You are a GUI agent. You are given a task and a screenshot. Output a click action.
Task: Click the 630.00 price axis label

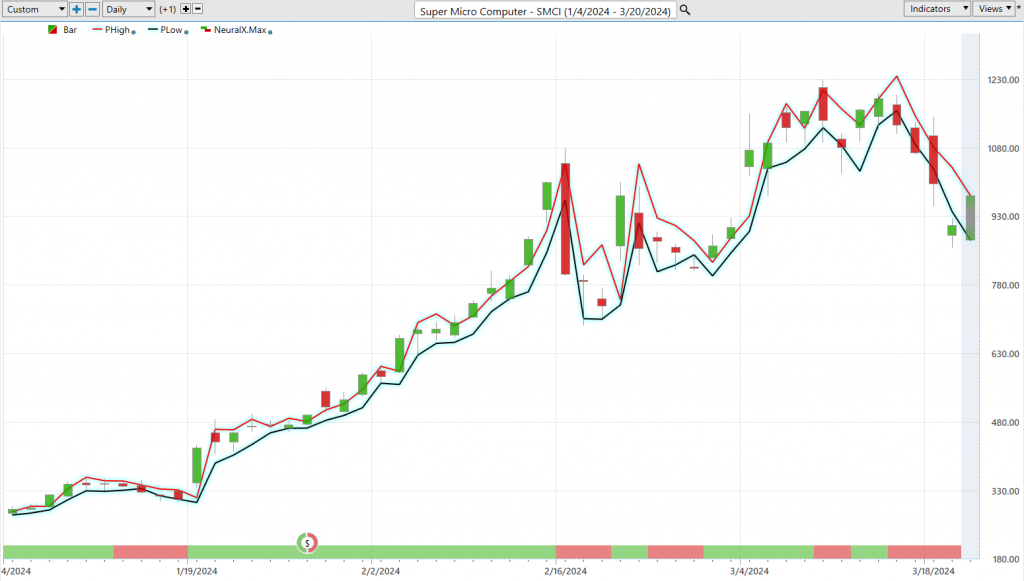[x=1005, y=354]
